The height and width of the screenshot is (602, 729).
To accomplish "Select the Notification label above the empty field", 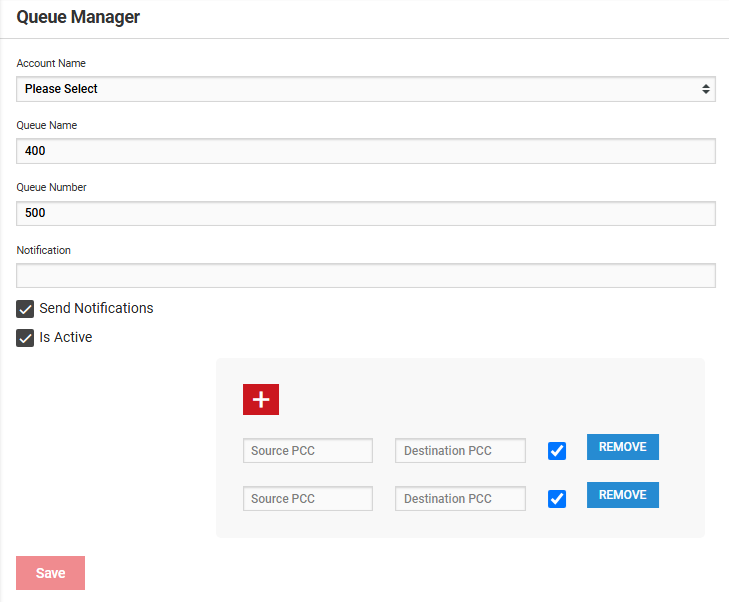I will pyautogui.click(x=44, y=250).
